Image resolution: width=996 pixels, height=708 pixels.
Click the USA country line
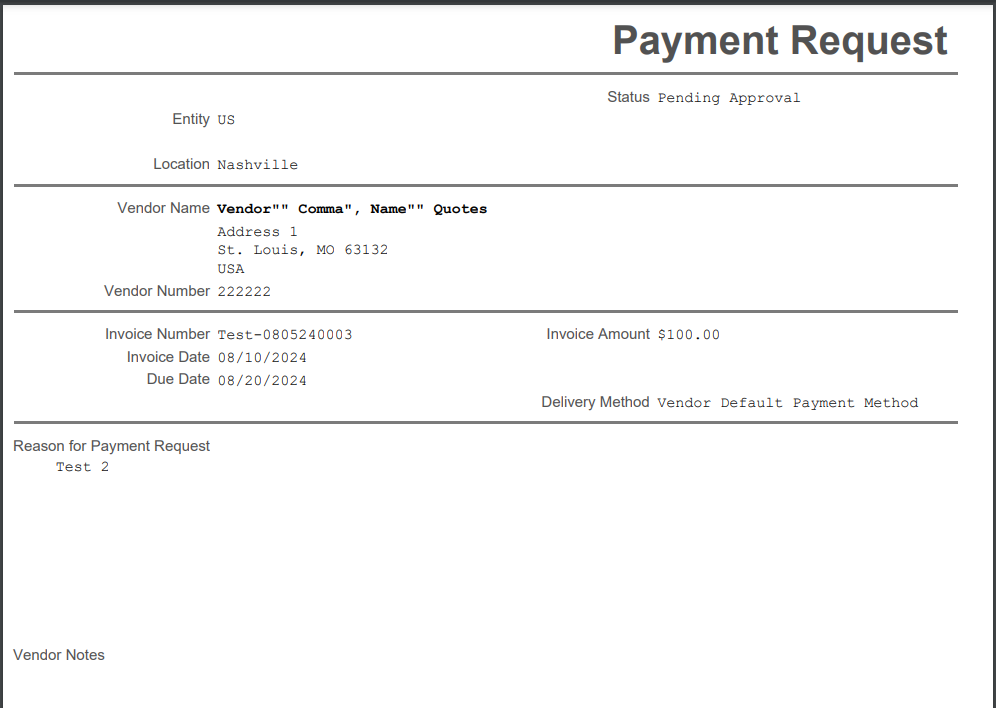click(230, 269)
